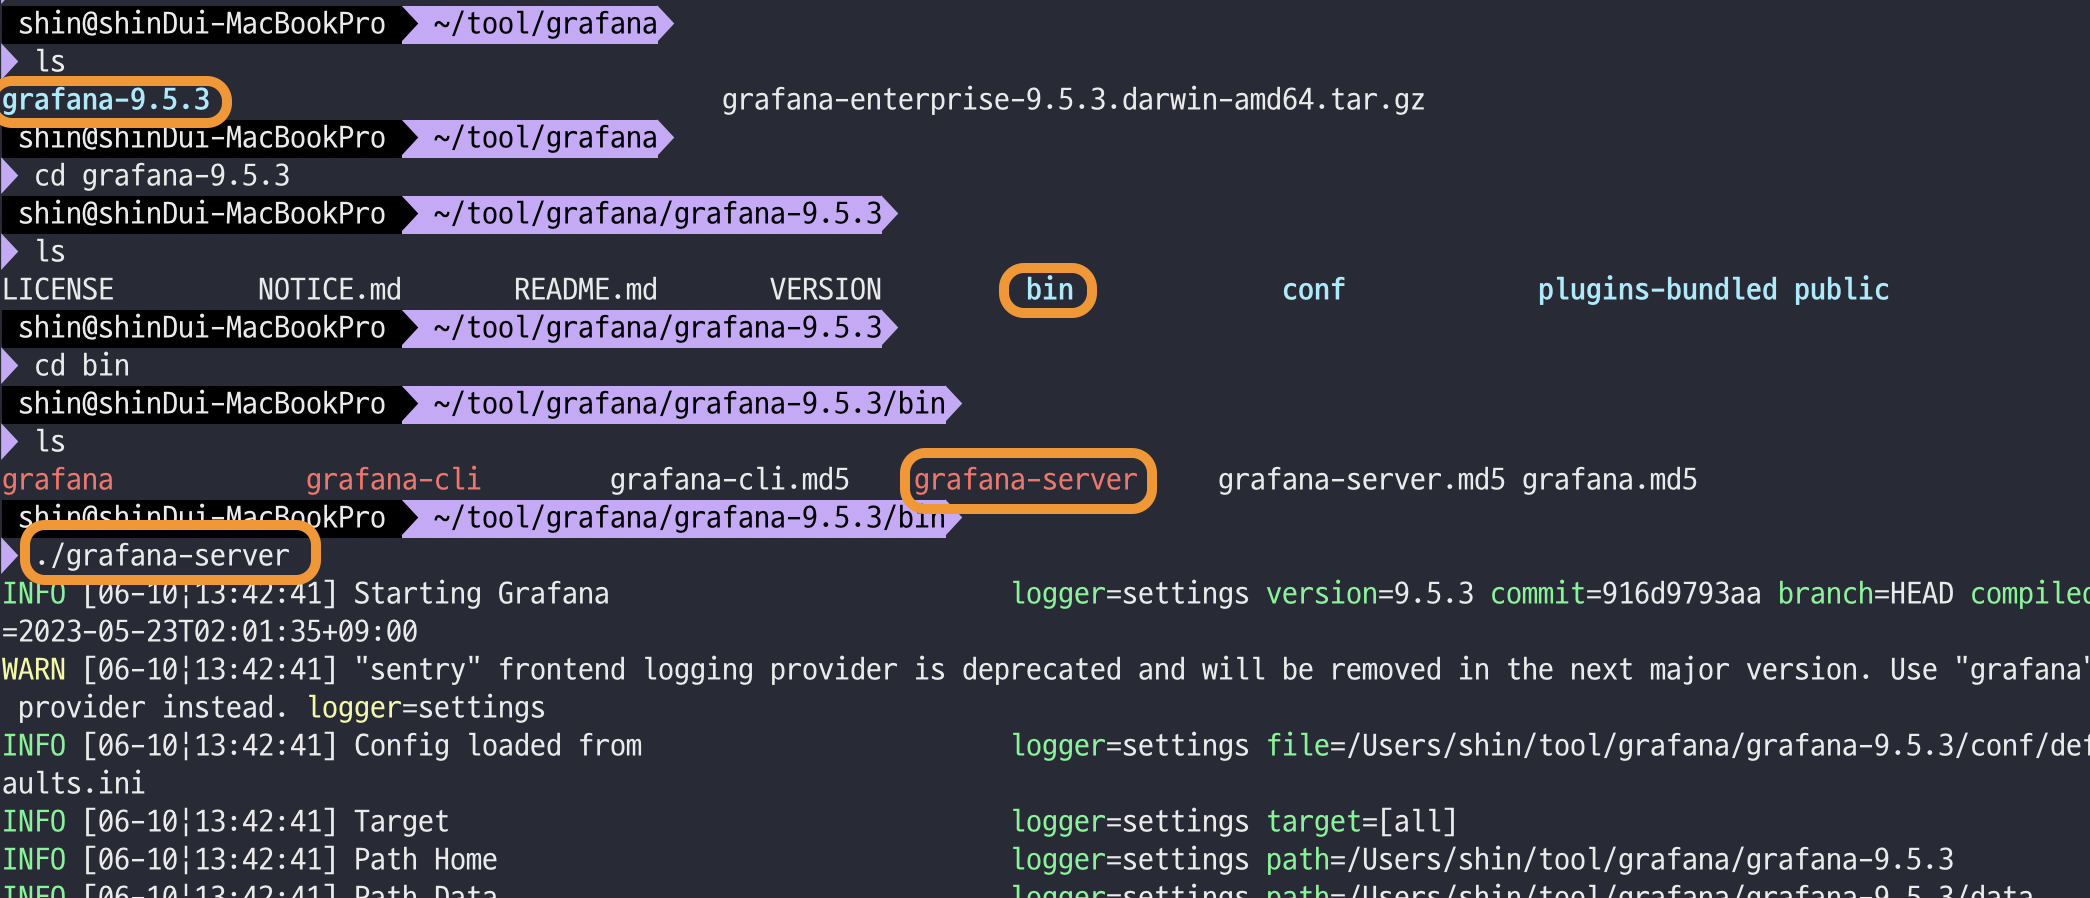Click the target=[all] log value
The height and width of the screenshot is (898, 2090).
point(1361,822)
